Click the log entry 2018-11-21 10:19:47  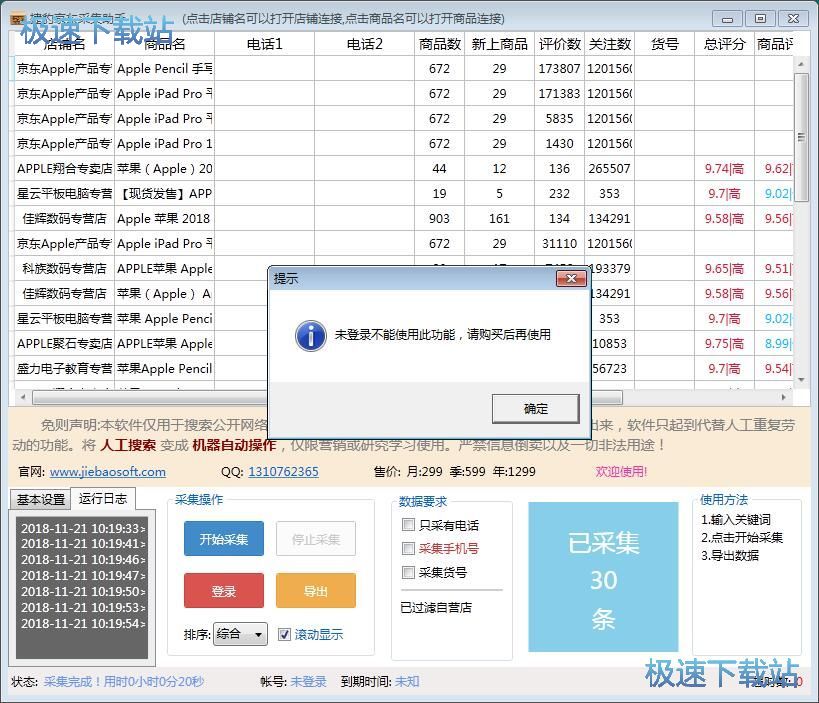(x=82, y=575)
